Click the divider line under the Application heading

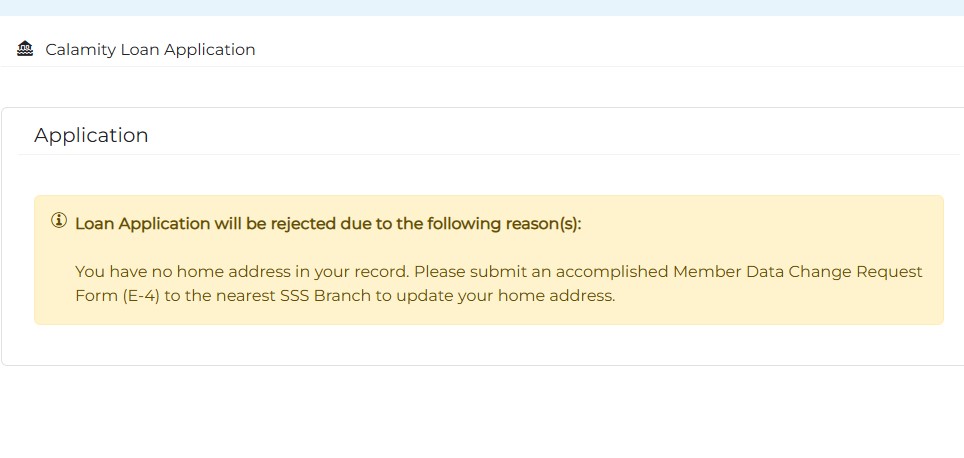[x=482, y=155]
